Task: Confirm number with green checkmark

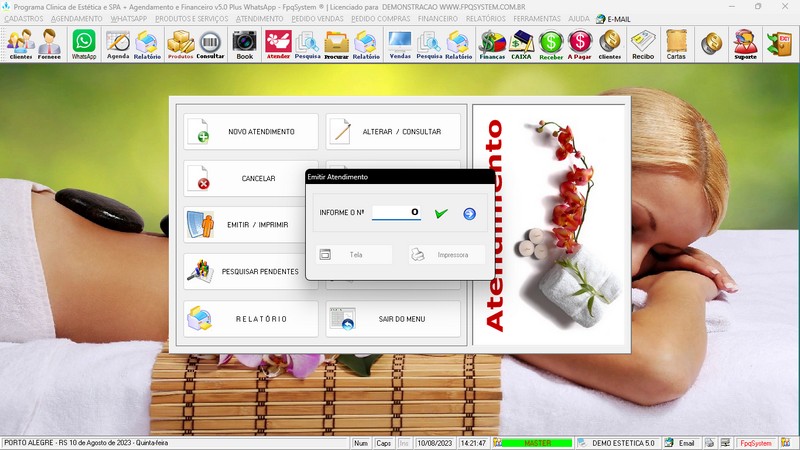Action: coord(441,213)
